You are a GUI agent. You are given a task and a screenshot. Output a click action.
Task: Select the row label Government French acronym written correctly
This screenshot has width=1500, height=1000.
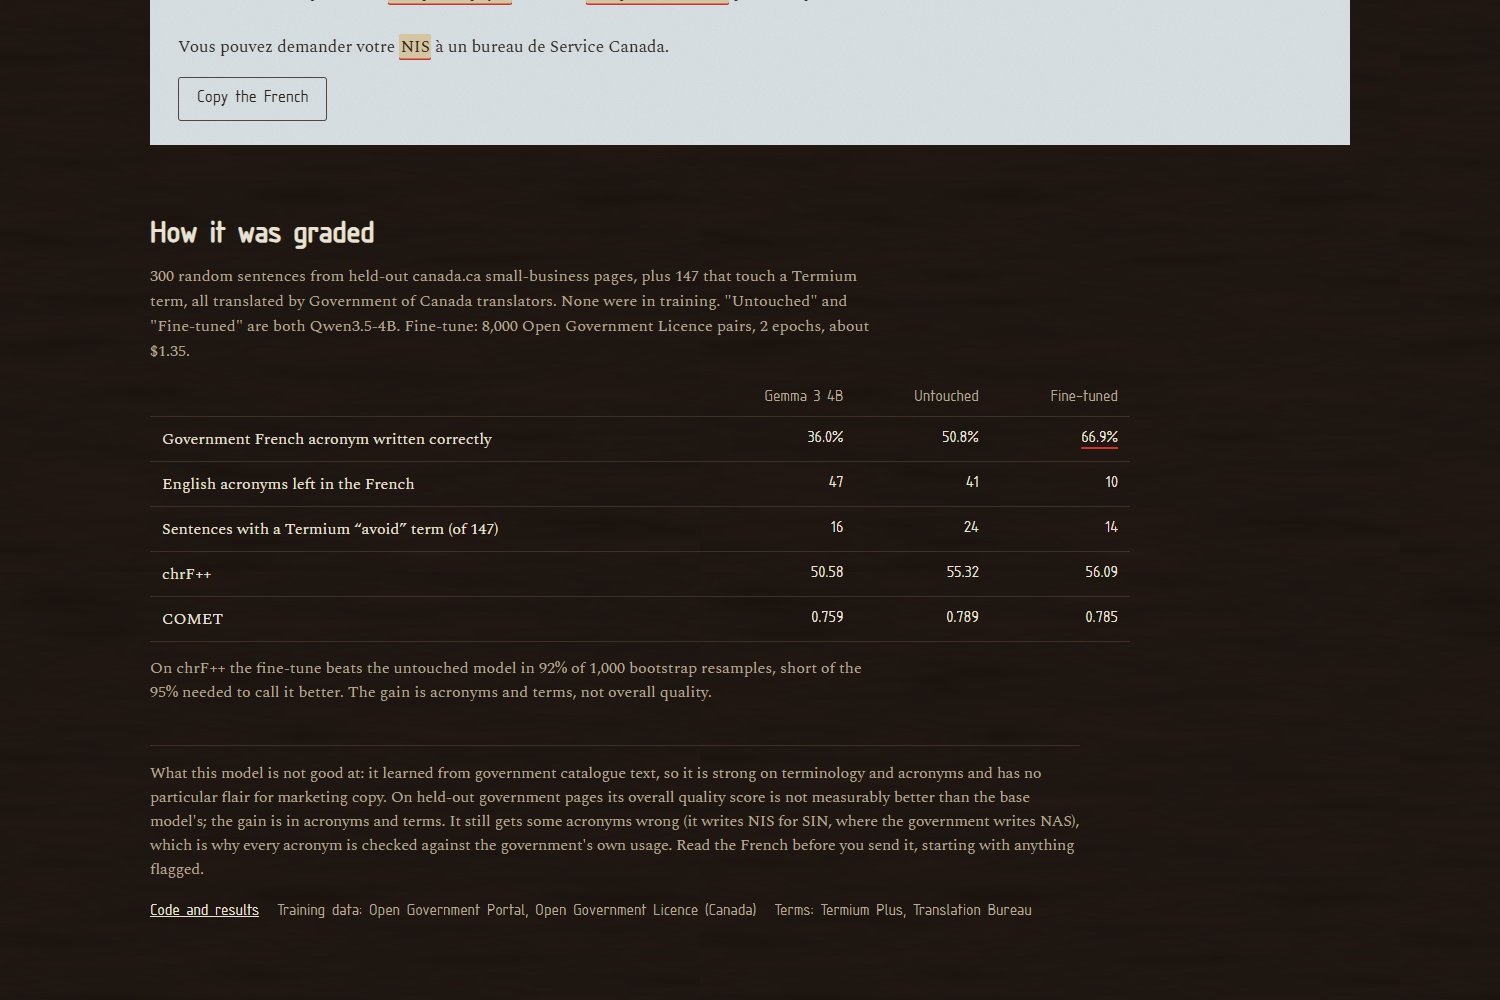[x=327, y=439]
